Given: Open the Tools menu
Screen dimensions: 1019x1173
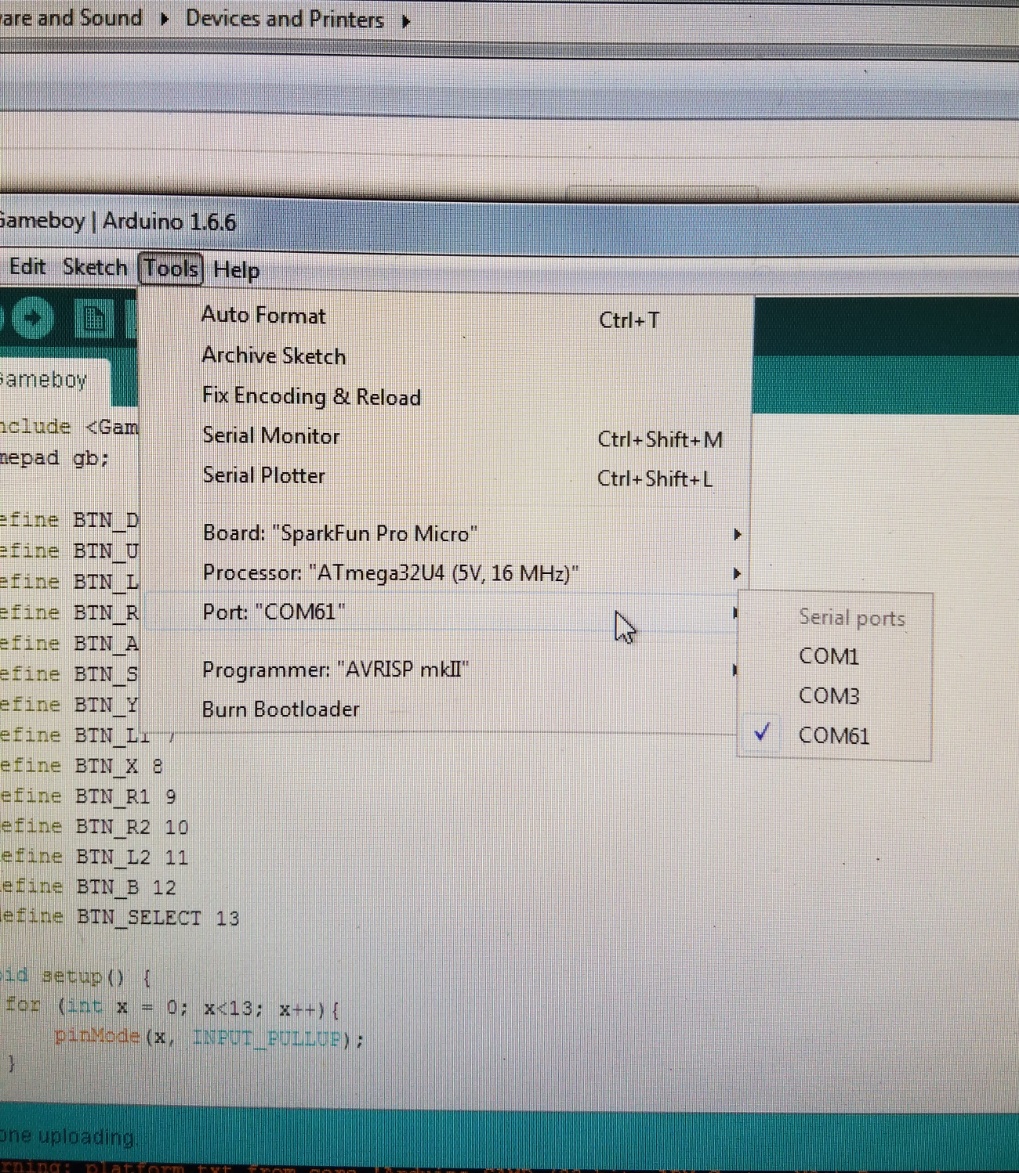Looking at the screenshot, I should (171, 268).
